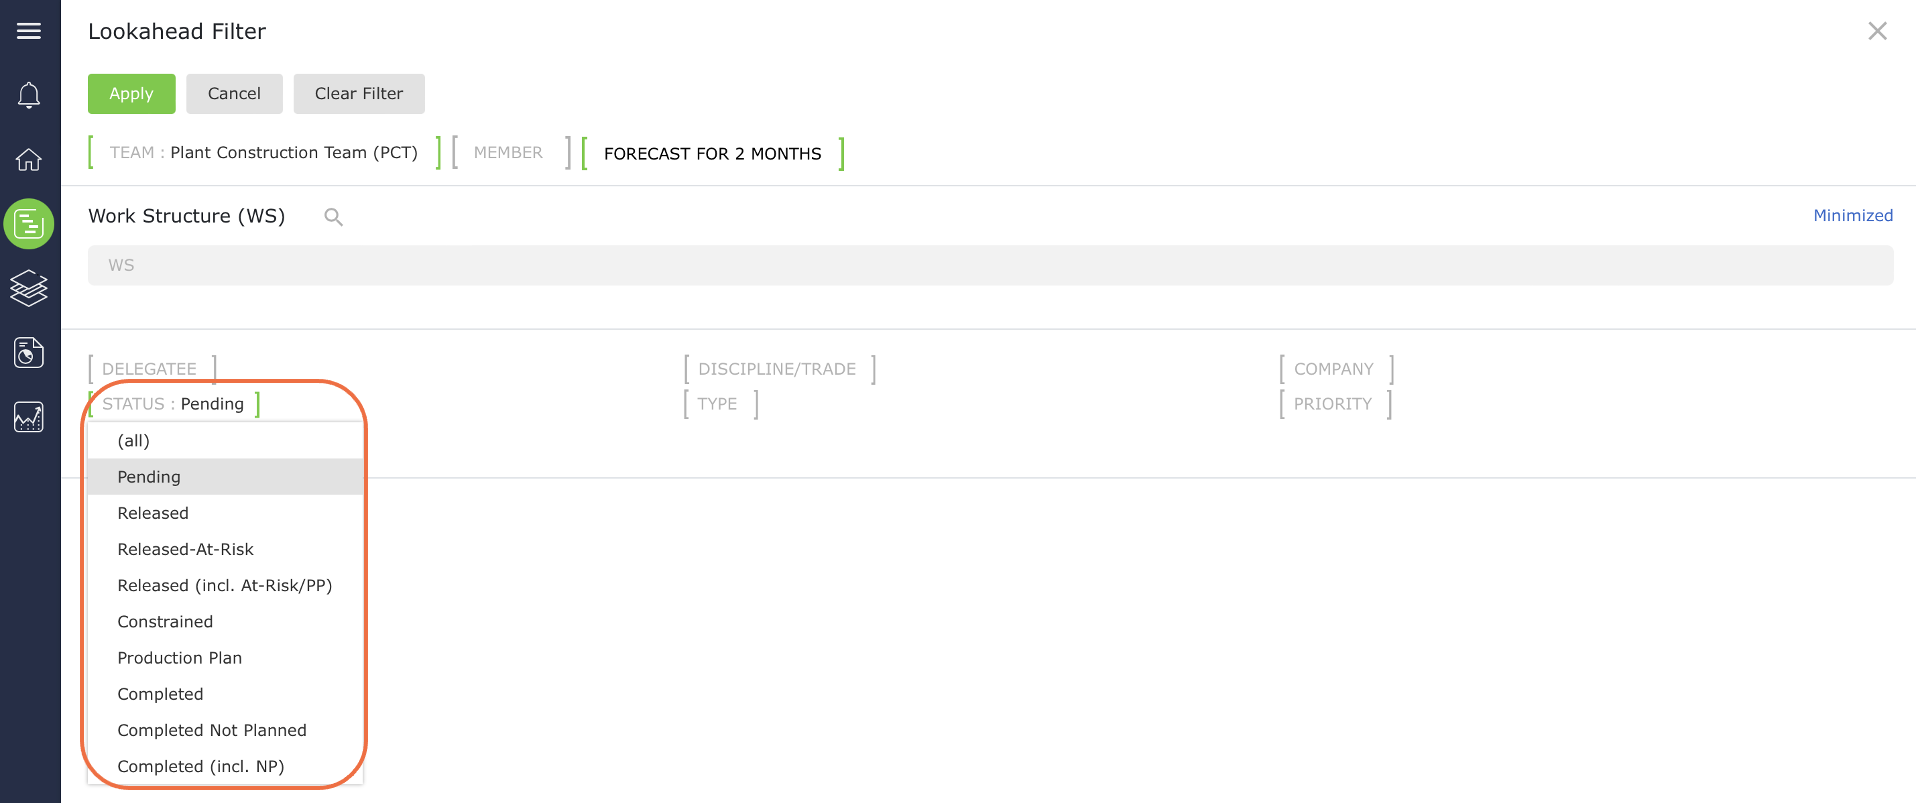Open the hamburger menu icon
The width and height of the screenshot is (1916, 804).
tap(29, 31)
